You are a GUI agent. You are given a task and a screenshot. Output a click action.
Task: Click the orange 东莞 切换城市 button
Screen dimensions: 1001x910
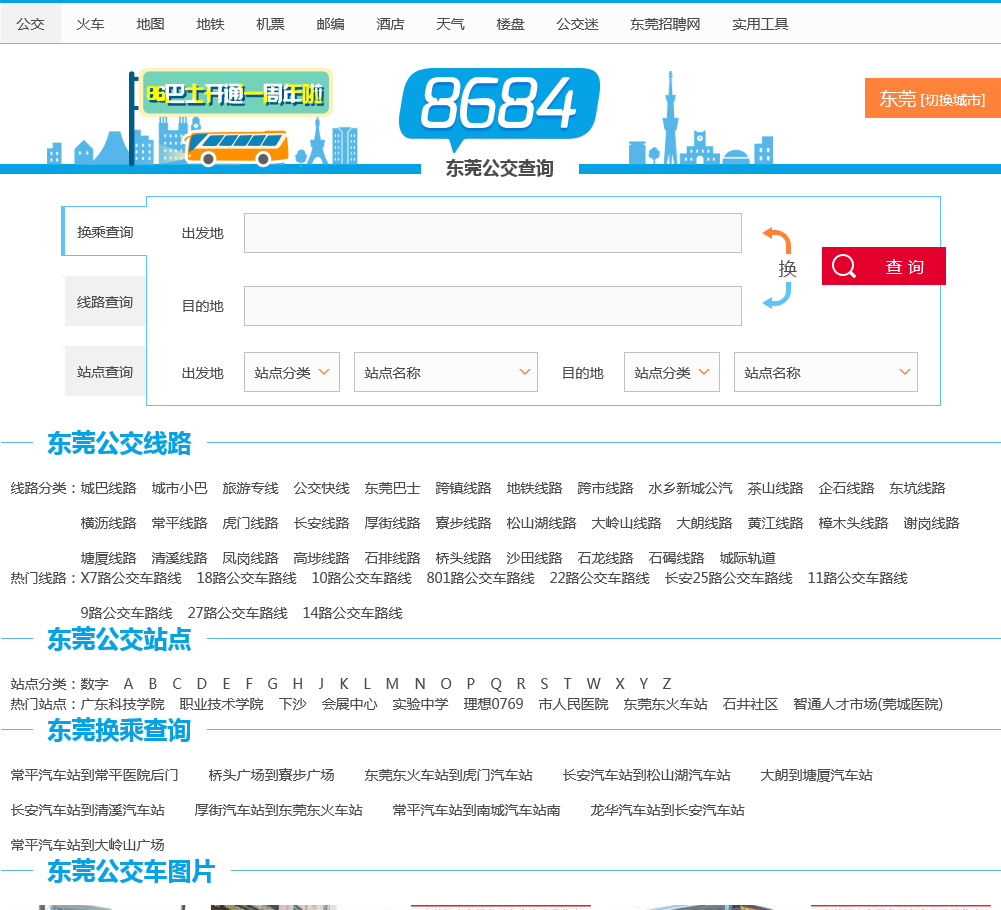click(933, 98)
